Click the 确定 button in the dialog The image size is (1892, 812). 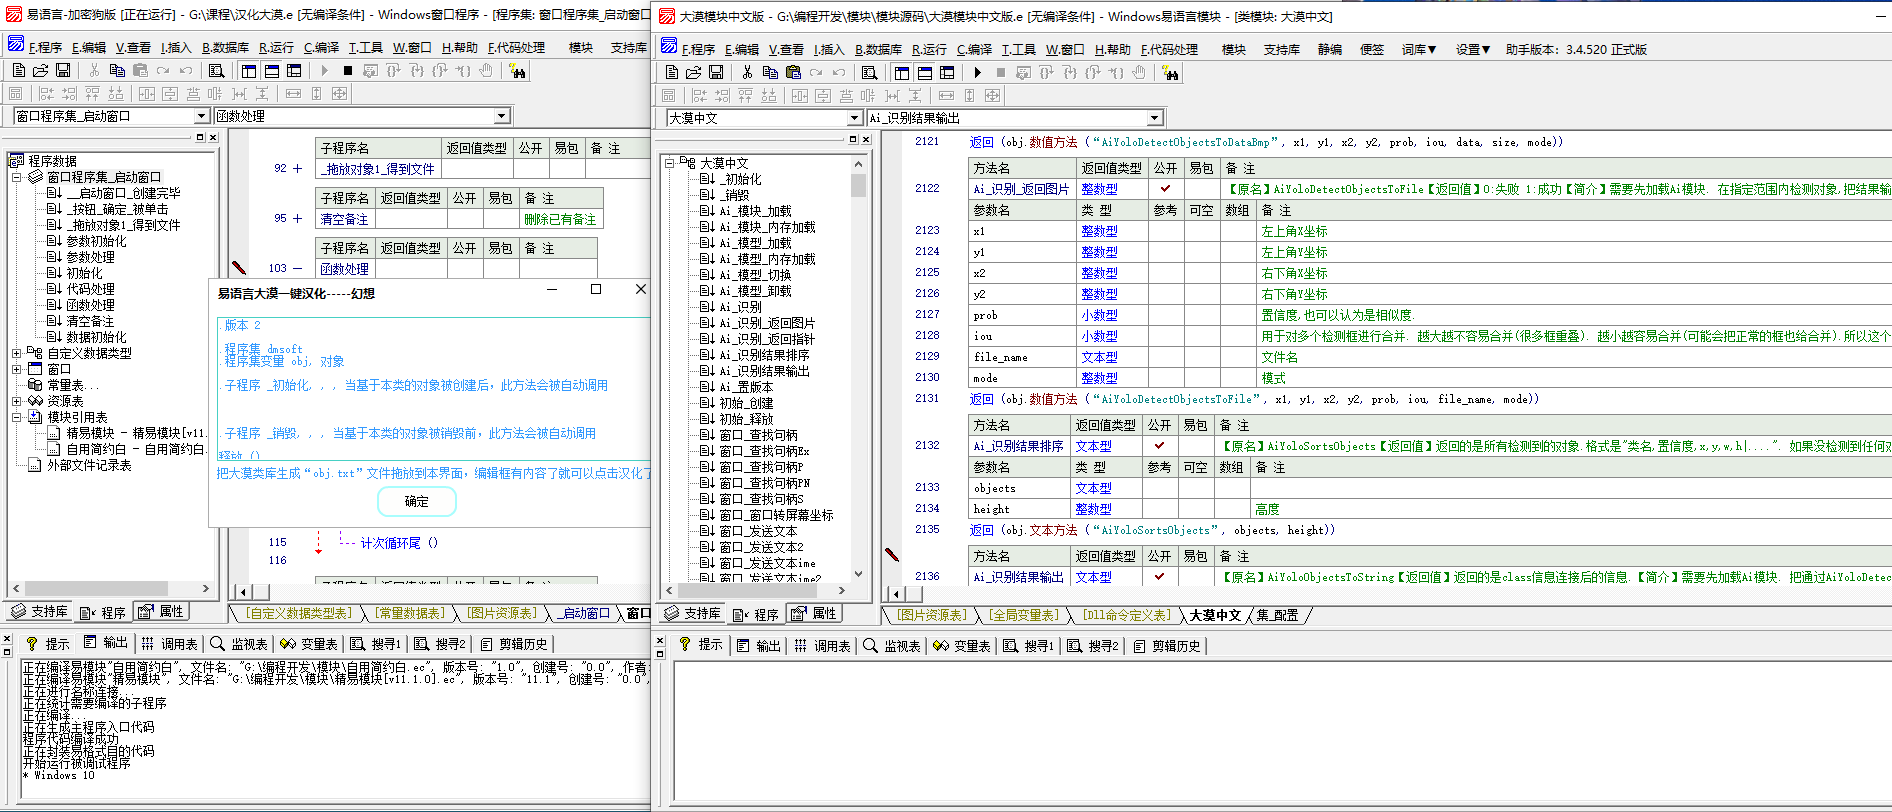coord(416,501)
